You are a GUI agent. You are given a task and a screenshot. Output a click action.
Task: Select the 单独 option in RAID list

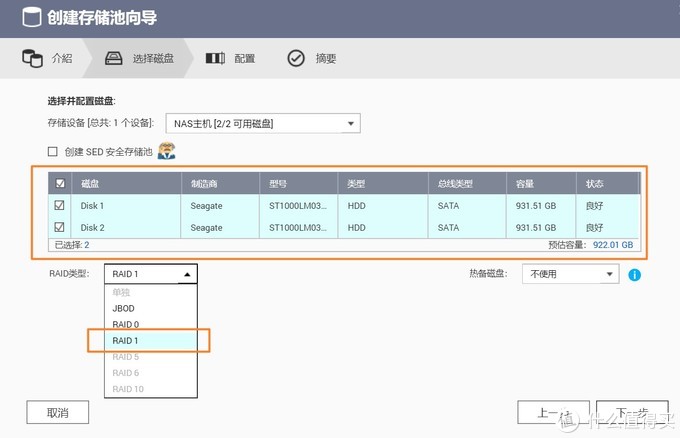[151, 292]
